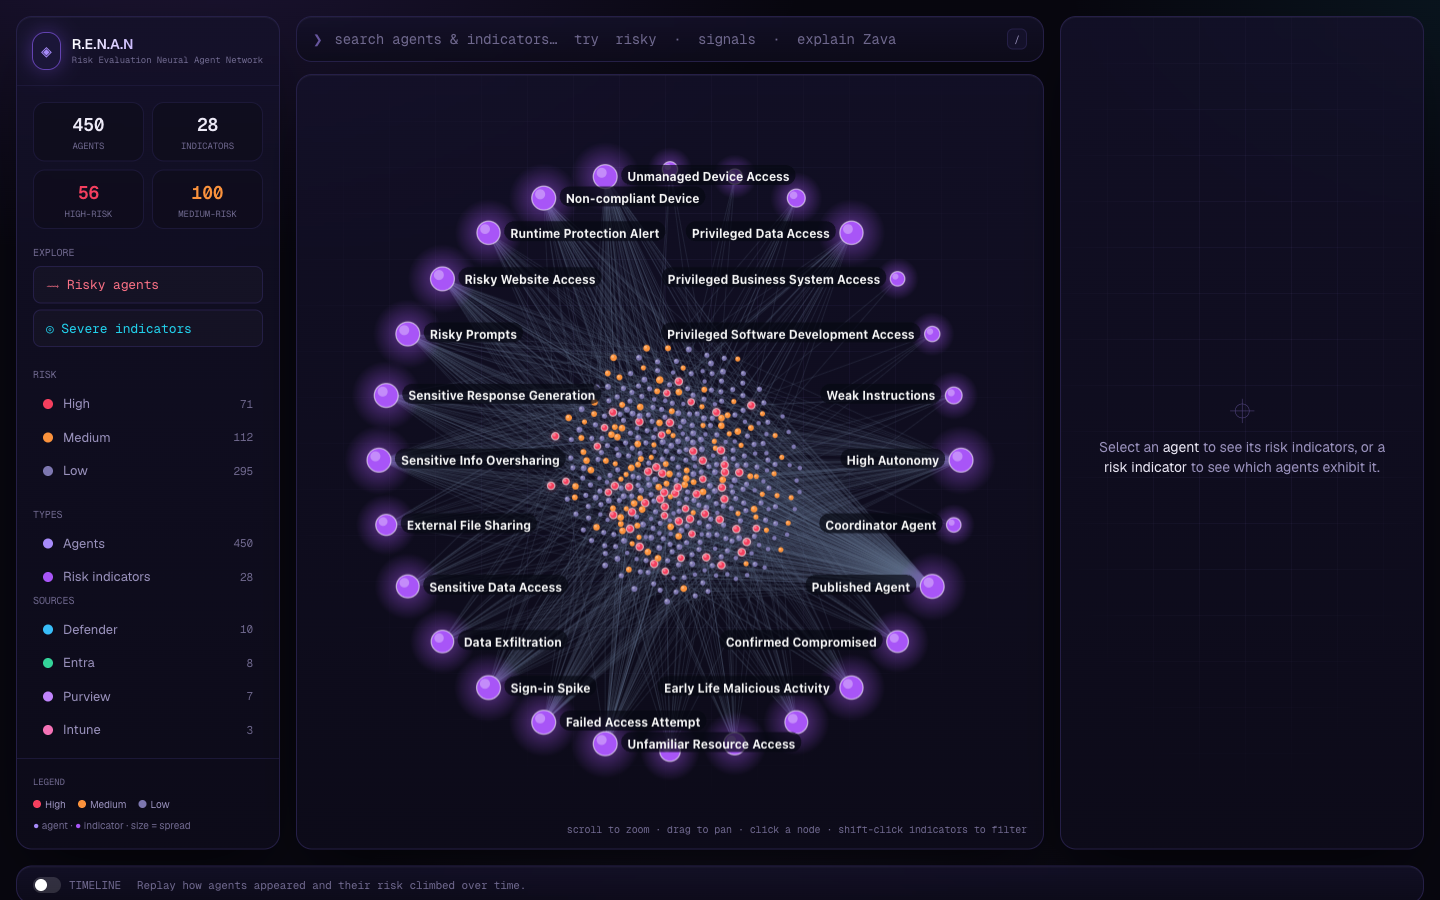1440x900 pixels.
Task: Select the High Autonomy indicator node
Action: click(961, 460)
